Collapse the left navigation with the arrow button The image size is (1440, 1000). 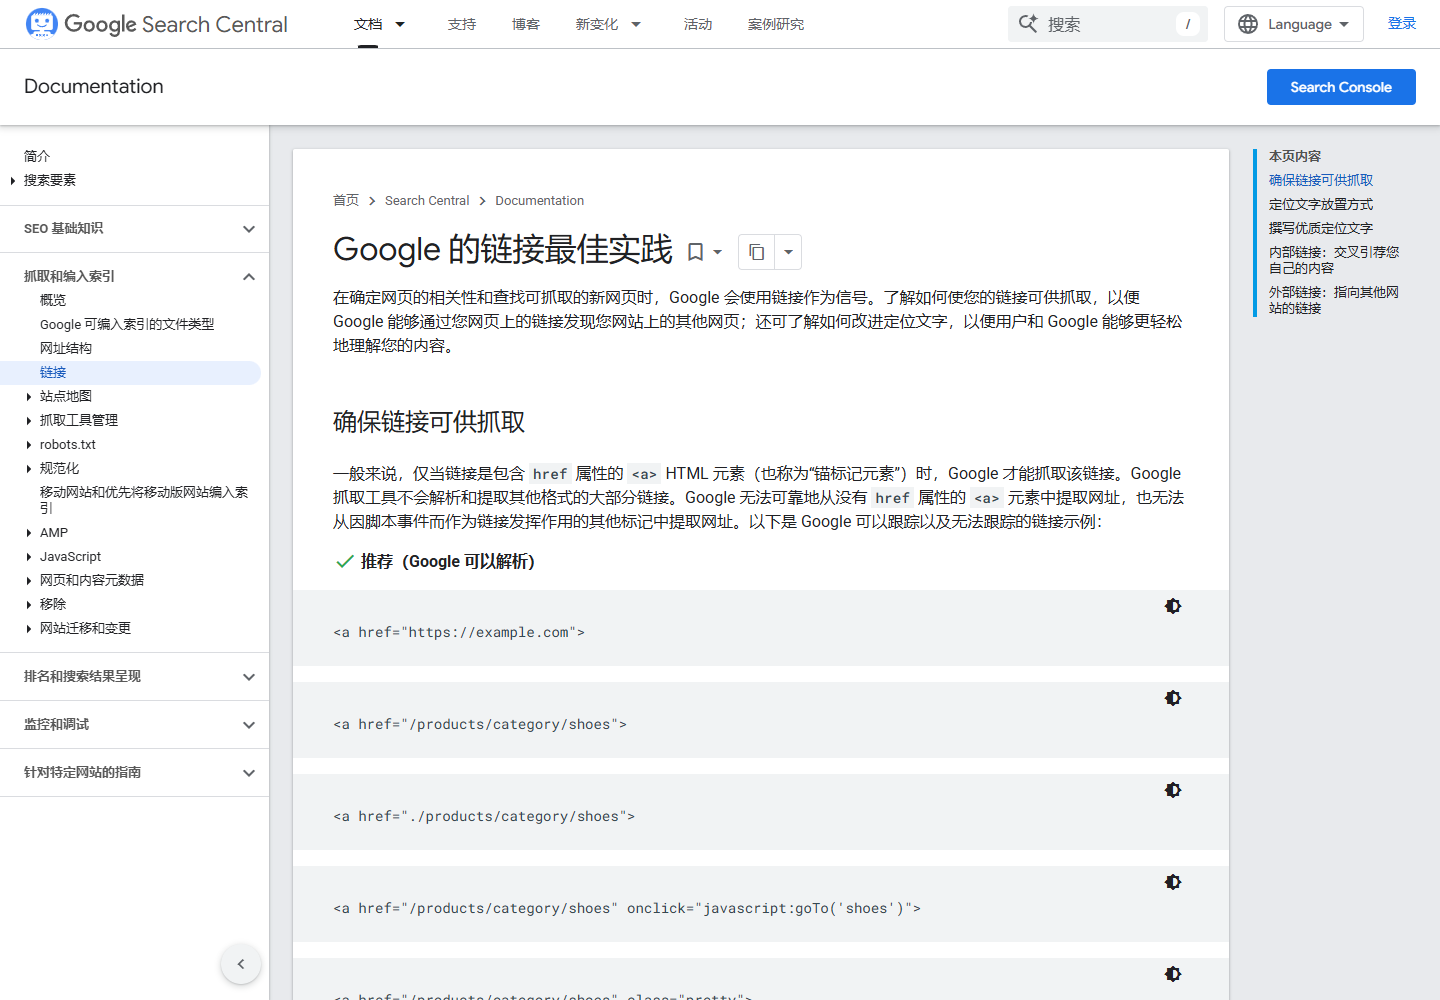tap(241, 964)
